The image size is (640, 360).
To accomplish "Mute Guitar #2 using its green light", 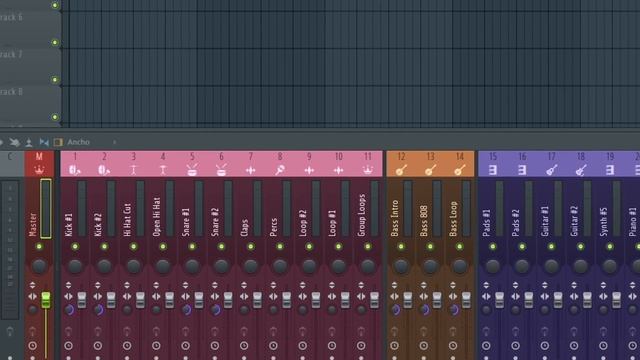I will click(x=581, y=247).
